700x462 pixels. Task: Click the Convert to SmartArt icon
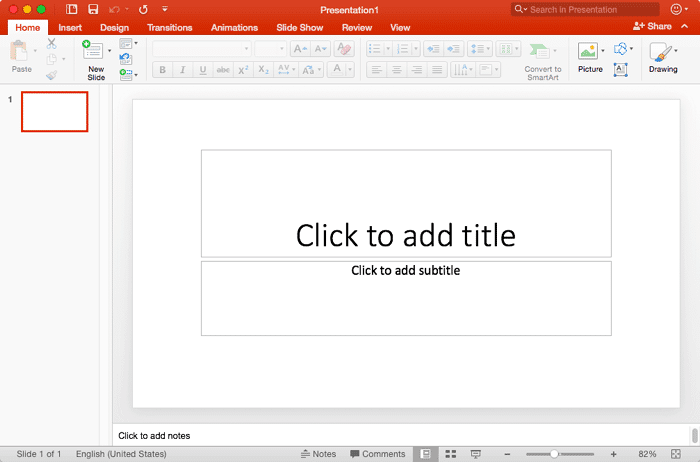(x=539, y=51)
